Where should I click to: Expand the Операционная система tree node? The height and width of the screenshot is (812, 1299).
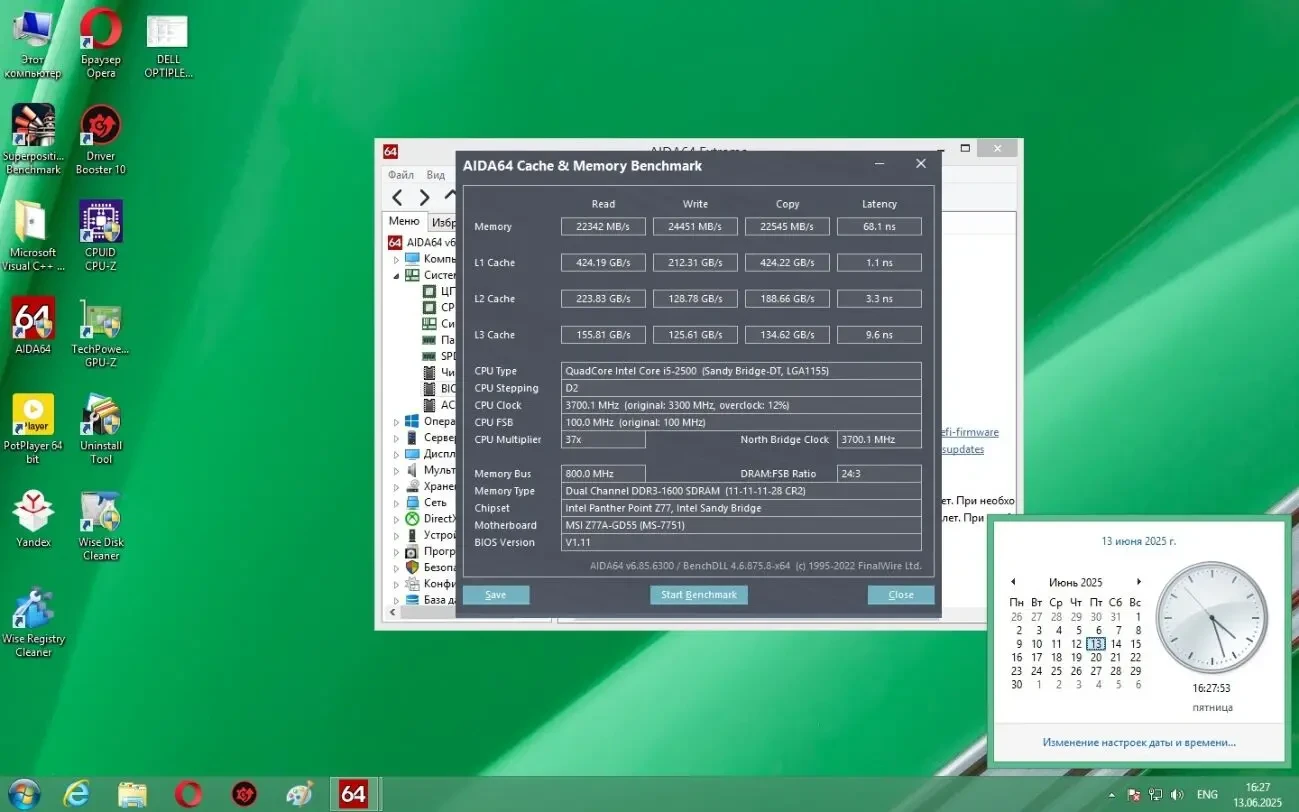395,421
